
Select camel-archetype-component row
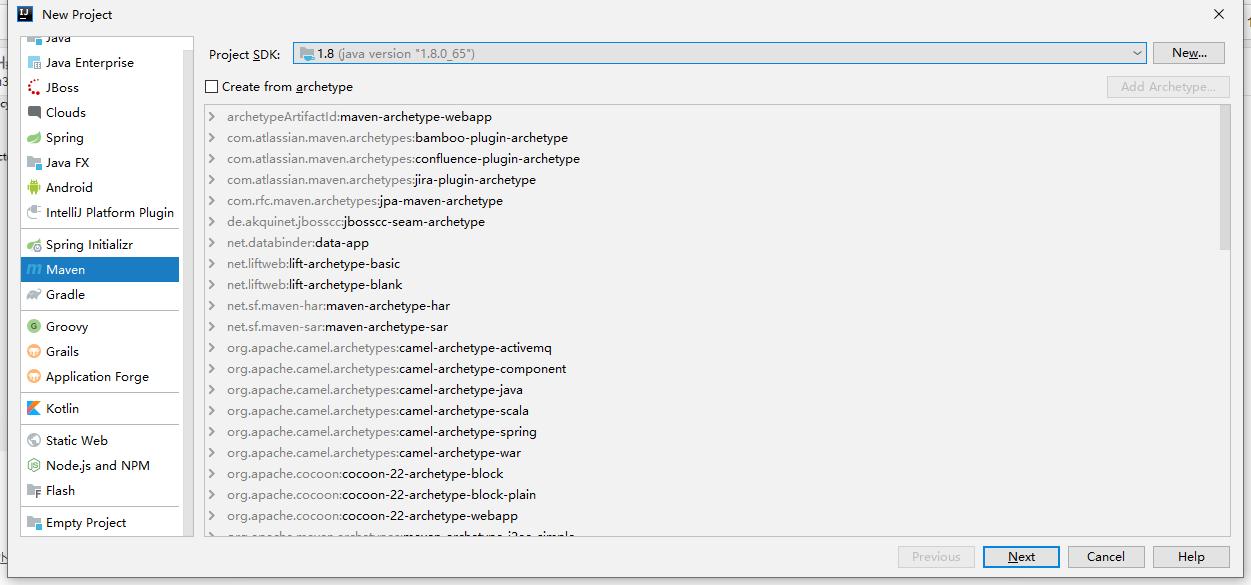[712, 369]
